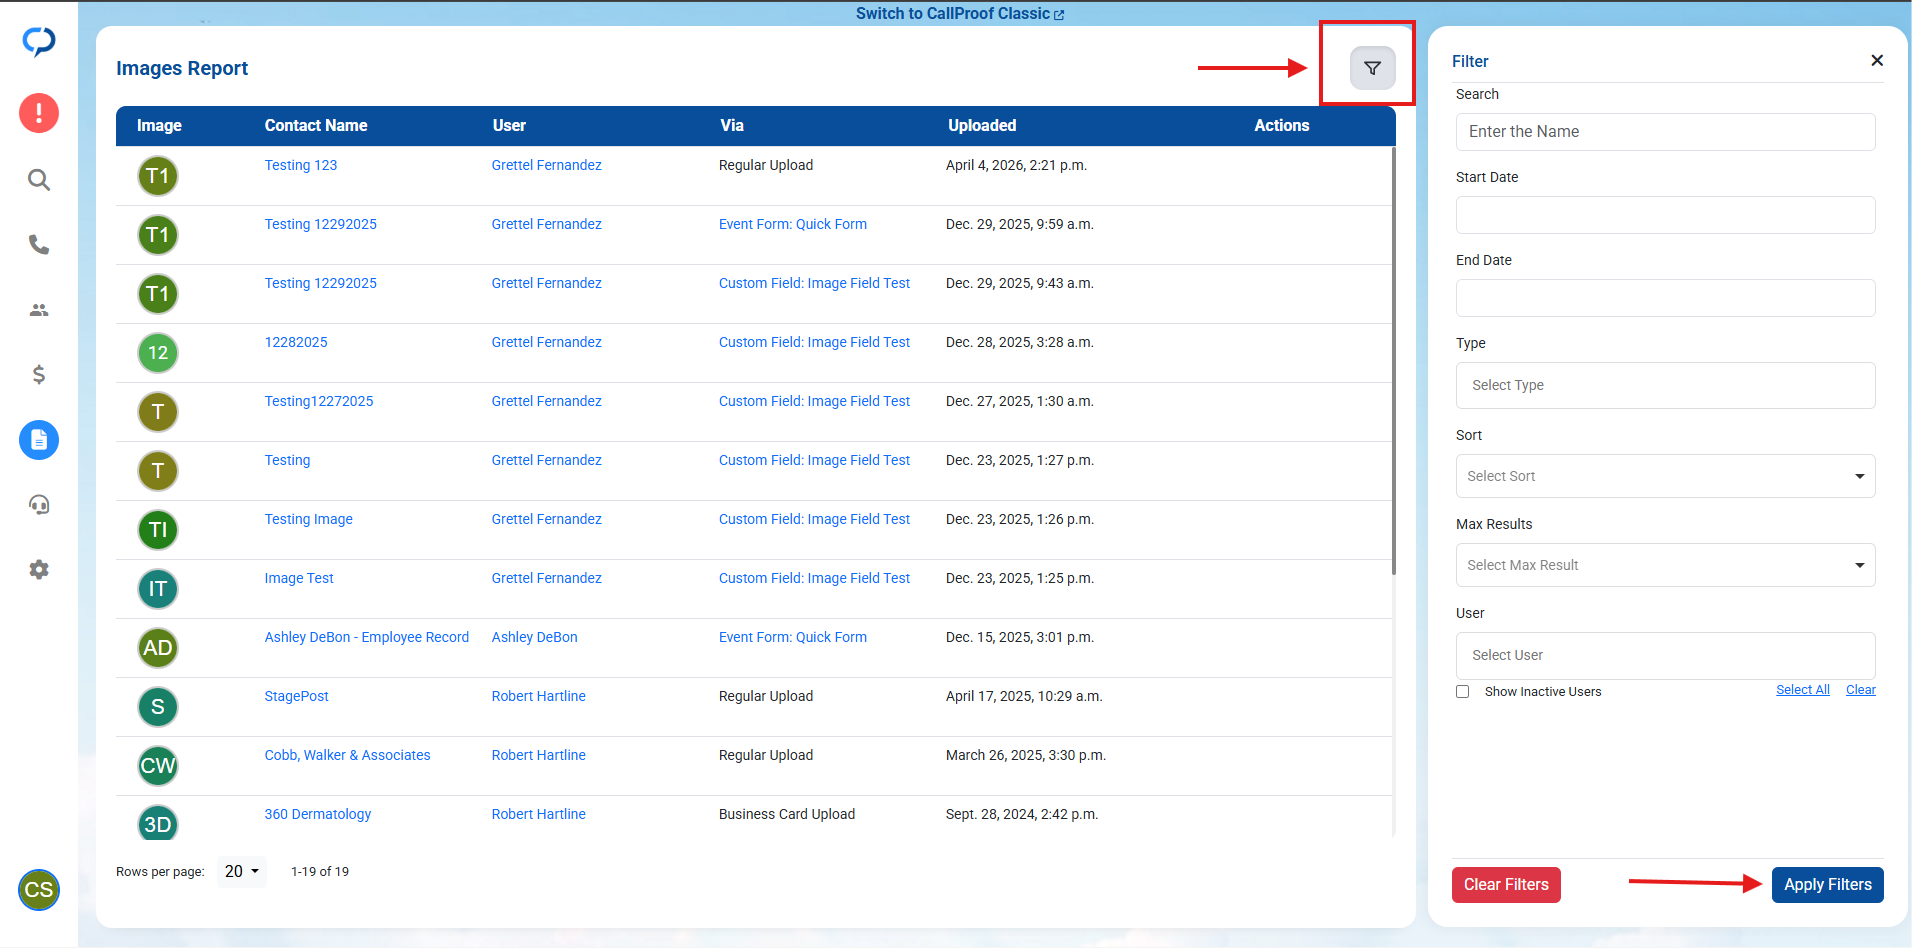Click the '1-19 of 19' pagination text
1912x948 pixels.
tap(320, 871)
